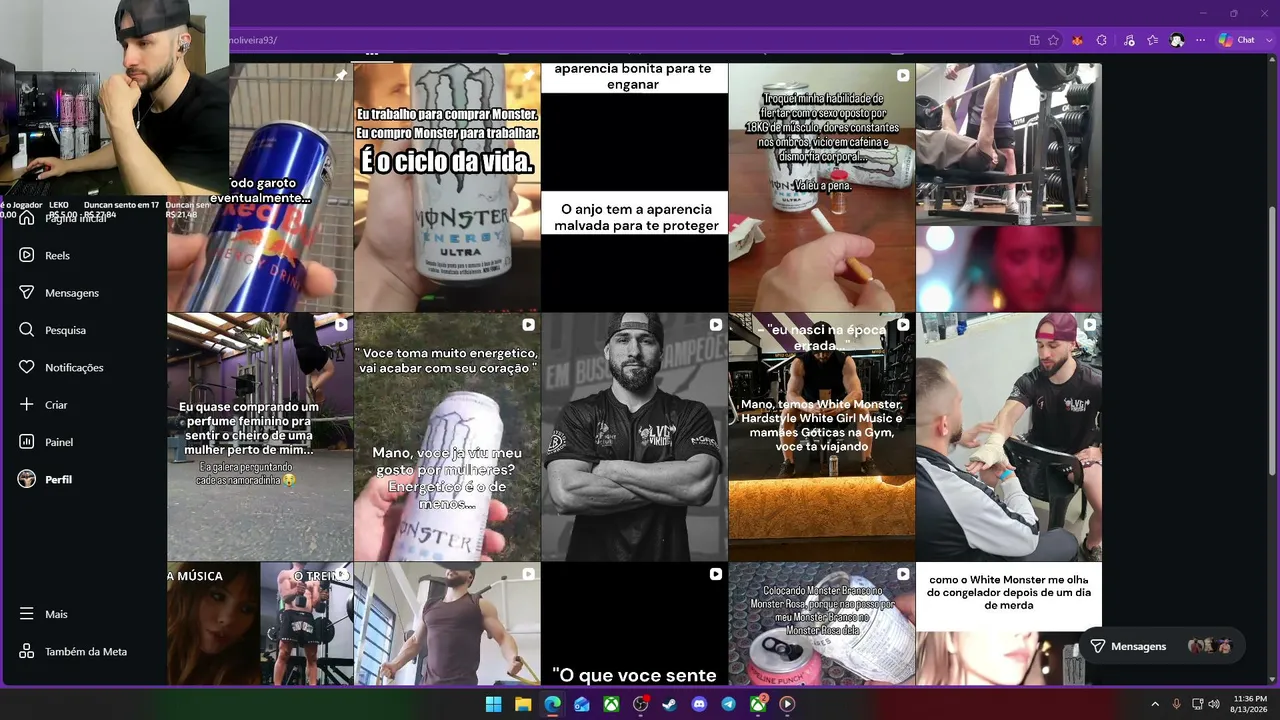Open the 'Colocando Monster Branco' reel
The width and height of the screenshot is (1280, 720).
tap(822, 624)
